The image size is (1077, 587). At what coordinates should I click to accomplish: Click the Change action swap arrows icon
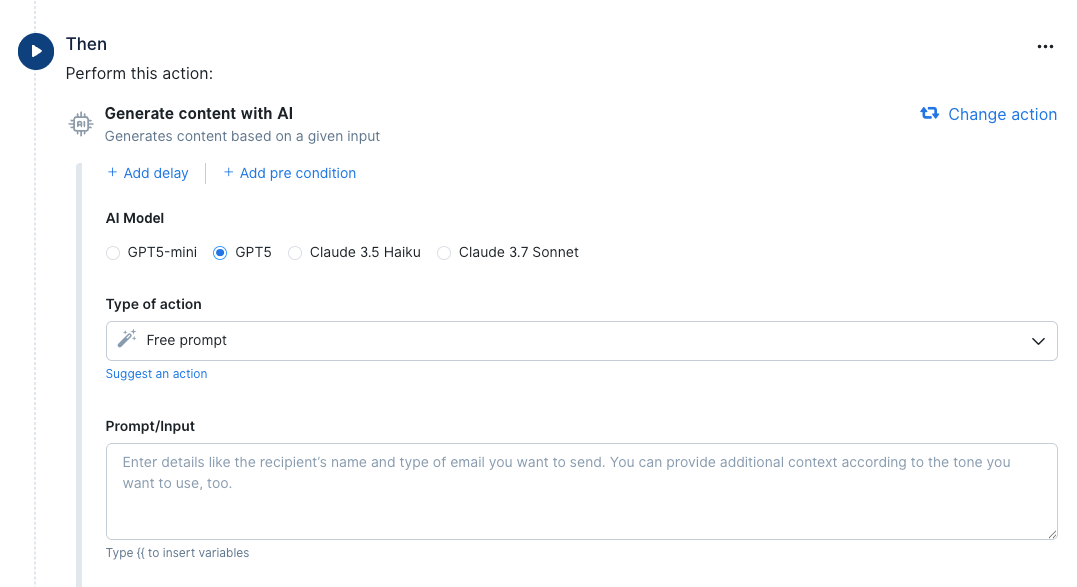(x=929, y=113)
